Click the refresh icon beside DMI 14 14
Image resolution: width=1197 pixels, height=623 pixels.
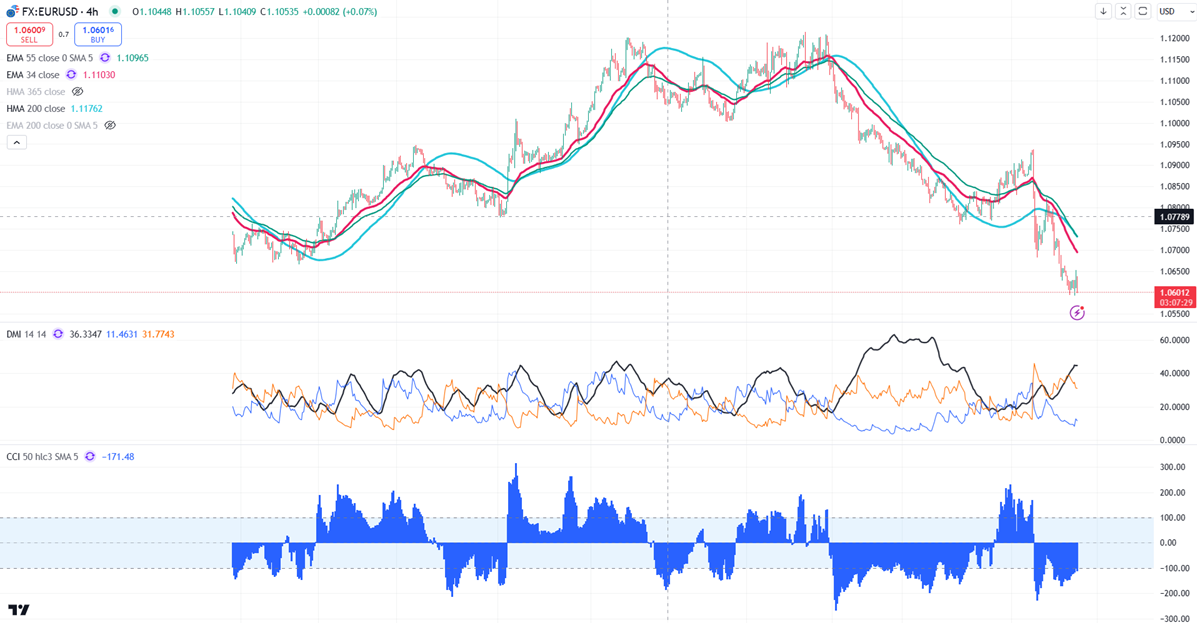click(x=58, y=334)
